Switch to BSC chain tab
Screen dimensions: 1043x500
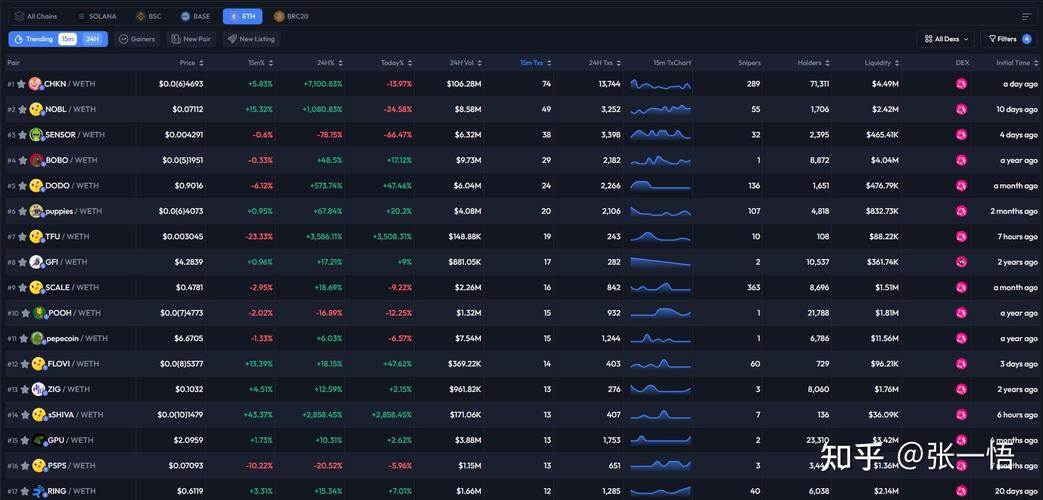(x=150, y=17)
